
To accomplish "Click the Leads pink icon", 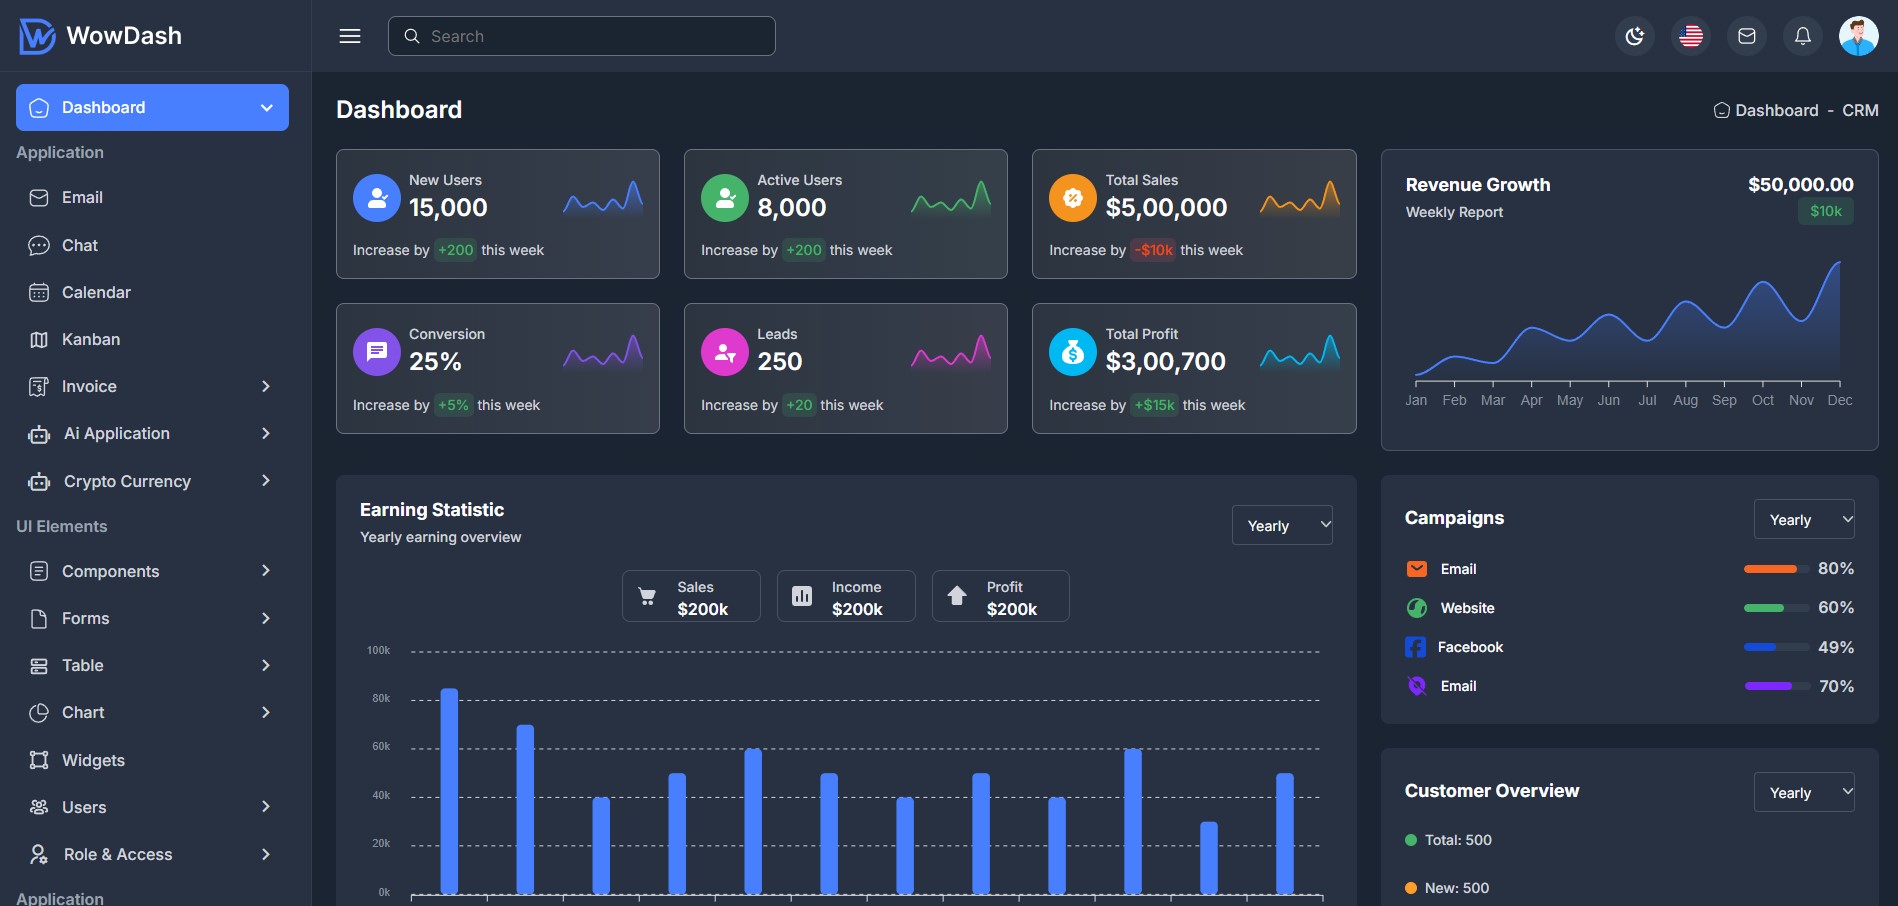I will click(725, 352).
